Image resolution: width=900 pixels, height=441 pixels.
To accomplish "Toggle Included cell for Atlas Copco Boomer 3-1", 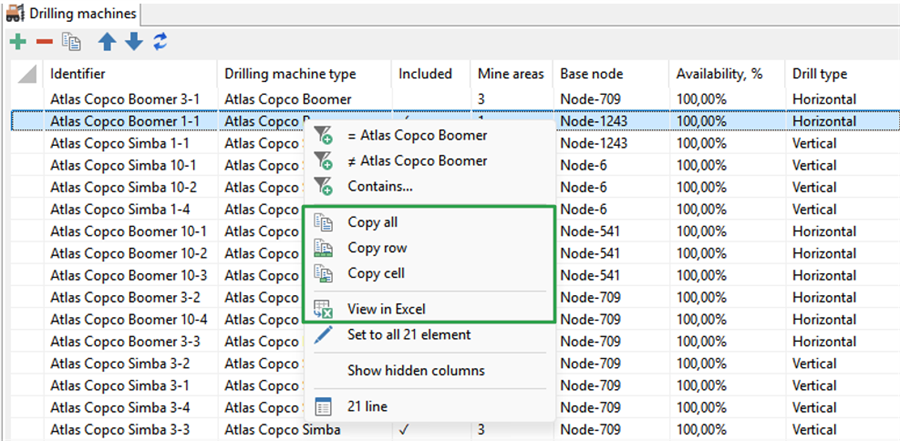I will tap(431, 99).
